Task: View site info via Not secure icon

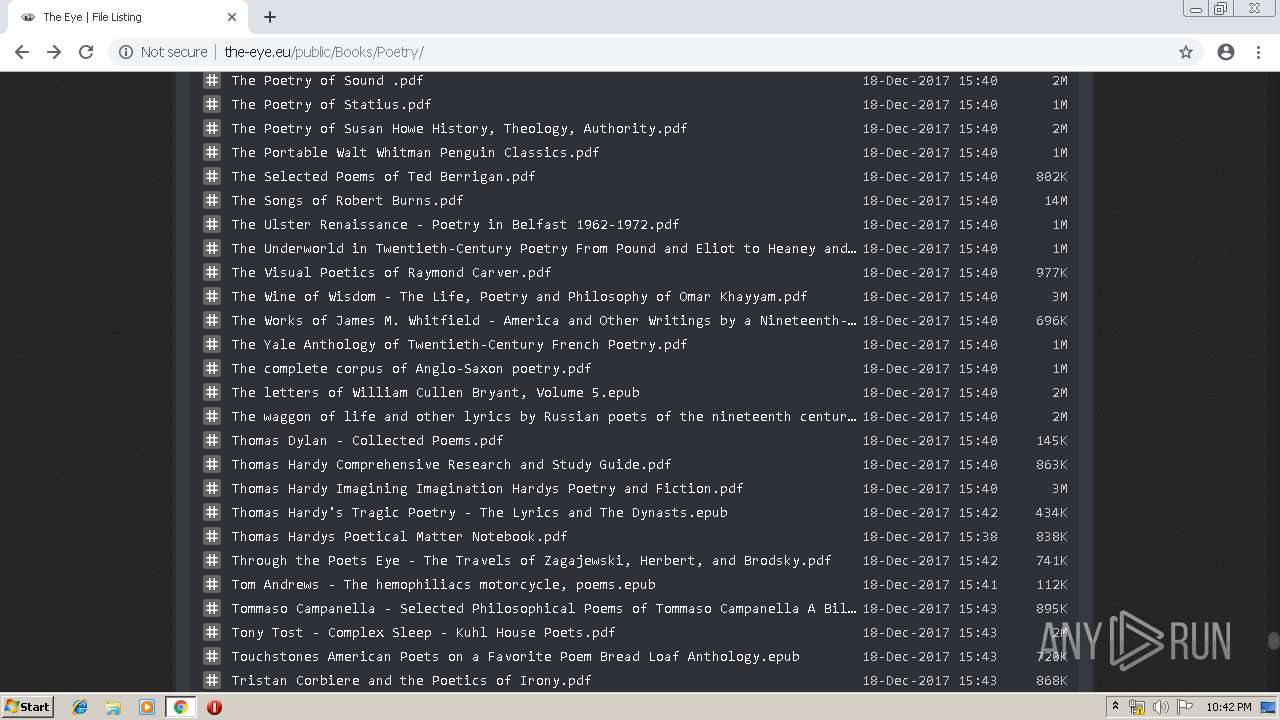Action: pyautogui.click(x=126, y=52)
